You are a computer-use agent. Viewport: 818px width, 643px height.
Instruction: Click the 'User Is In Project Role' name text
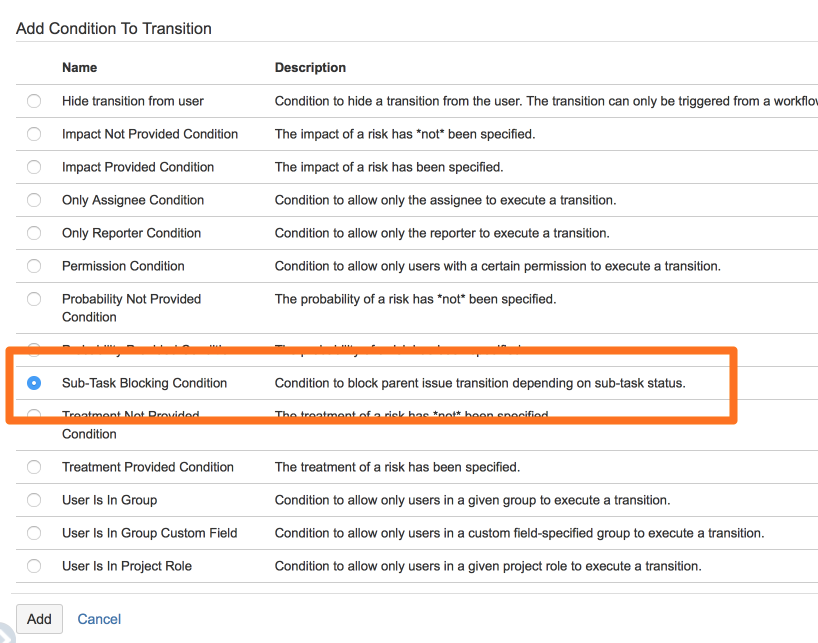coord(127,566)
